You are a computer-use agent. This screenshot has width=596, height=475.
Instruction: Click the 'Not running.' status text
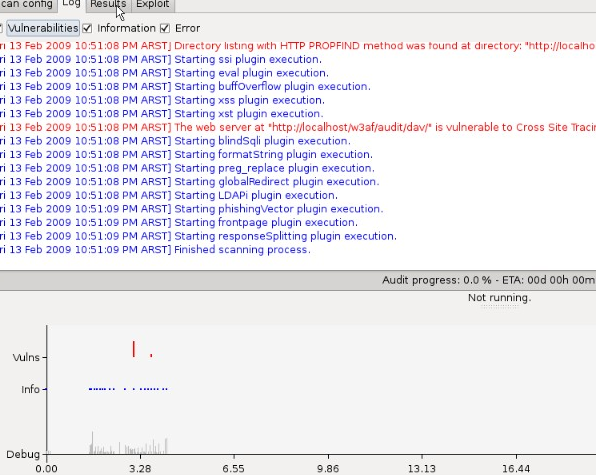[x=499, y=298]
